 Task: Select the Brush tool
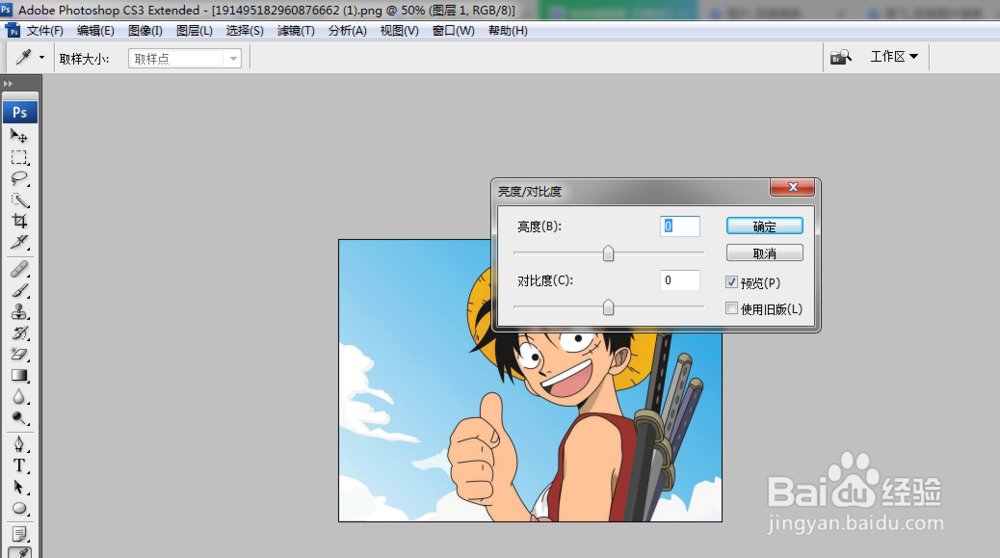click(x=19, y=291)
